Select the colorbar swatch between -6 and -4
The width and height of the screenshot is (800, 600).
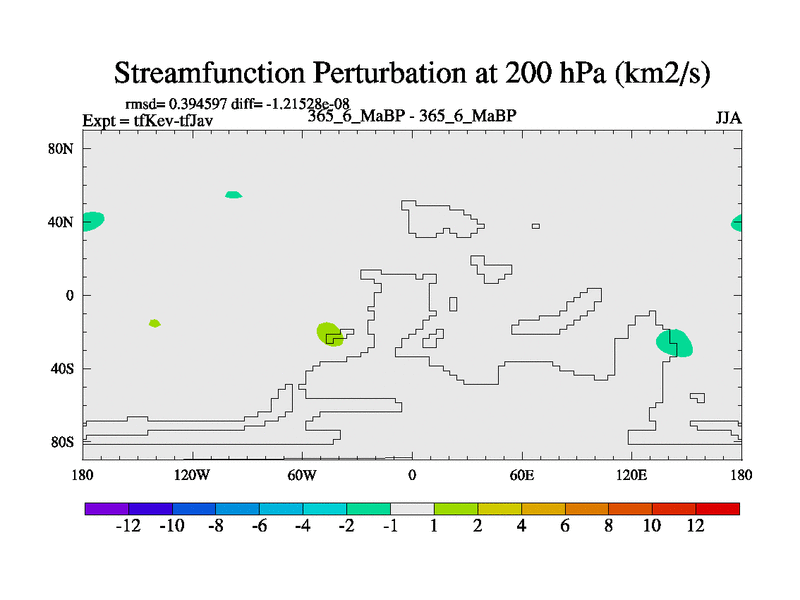coord(281,509)
